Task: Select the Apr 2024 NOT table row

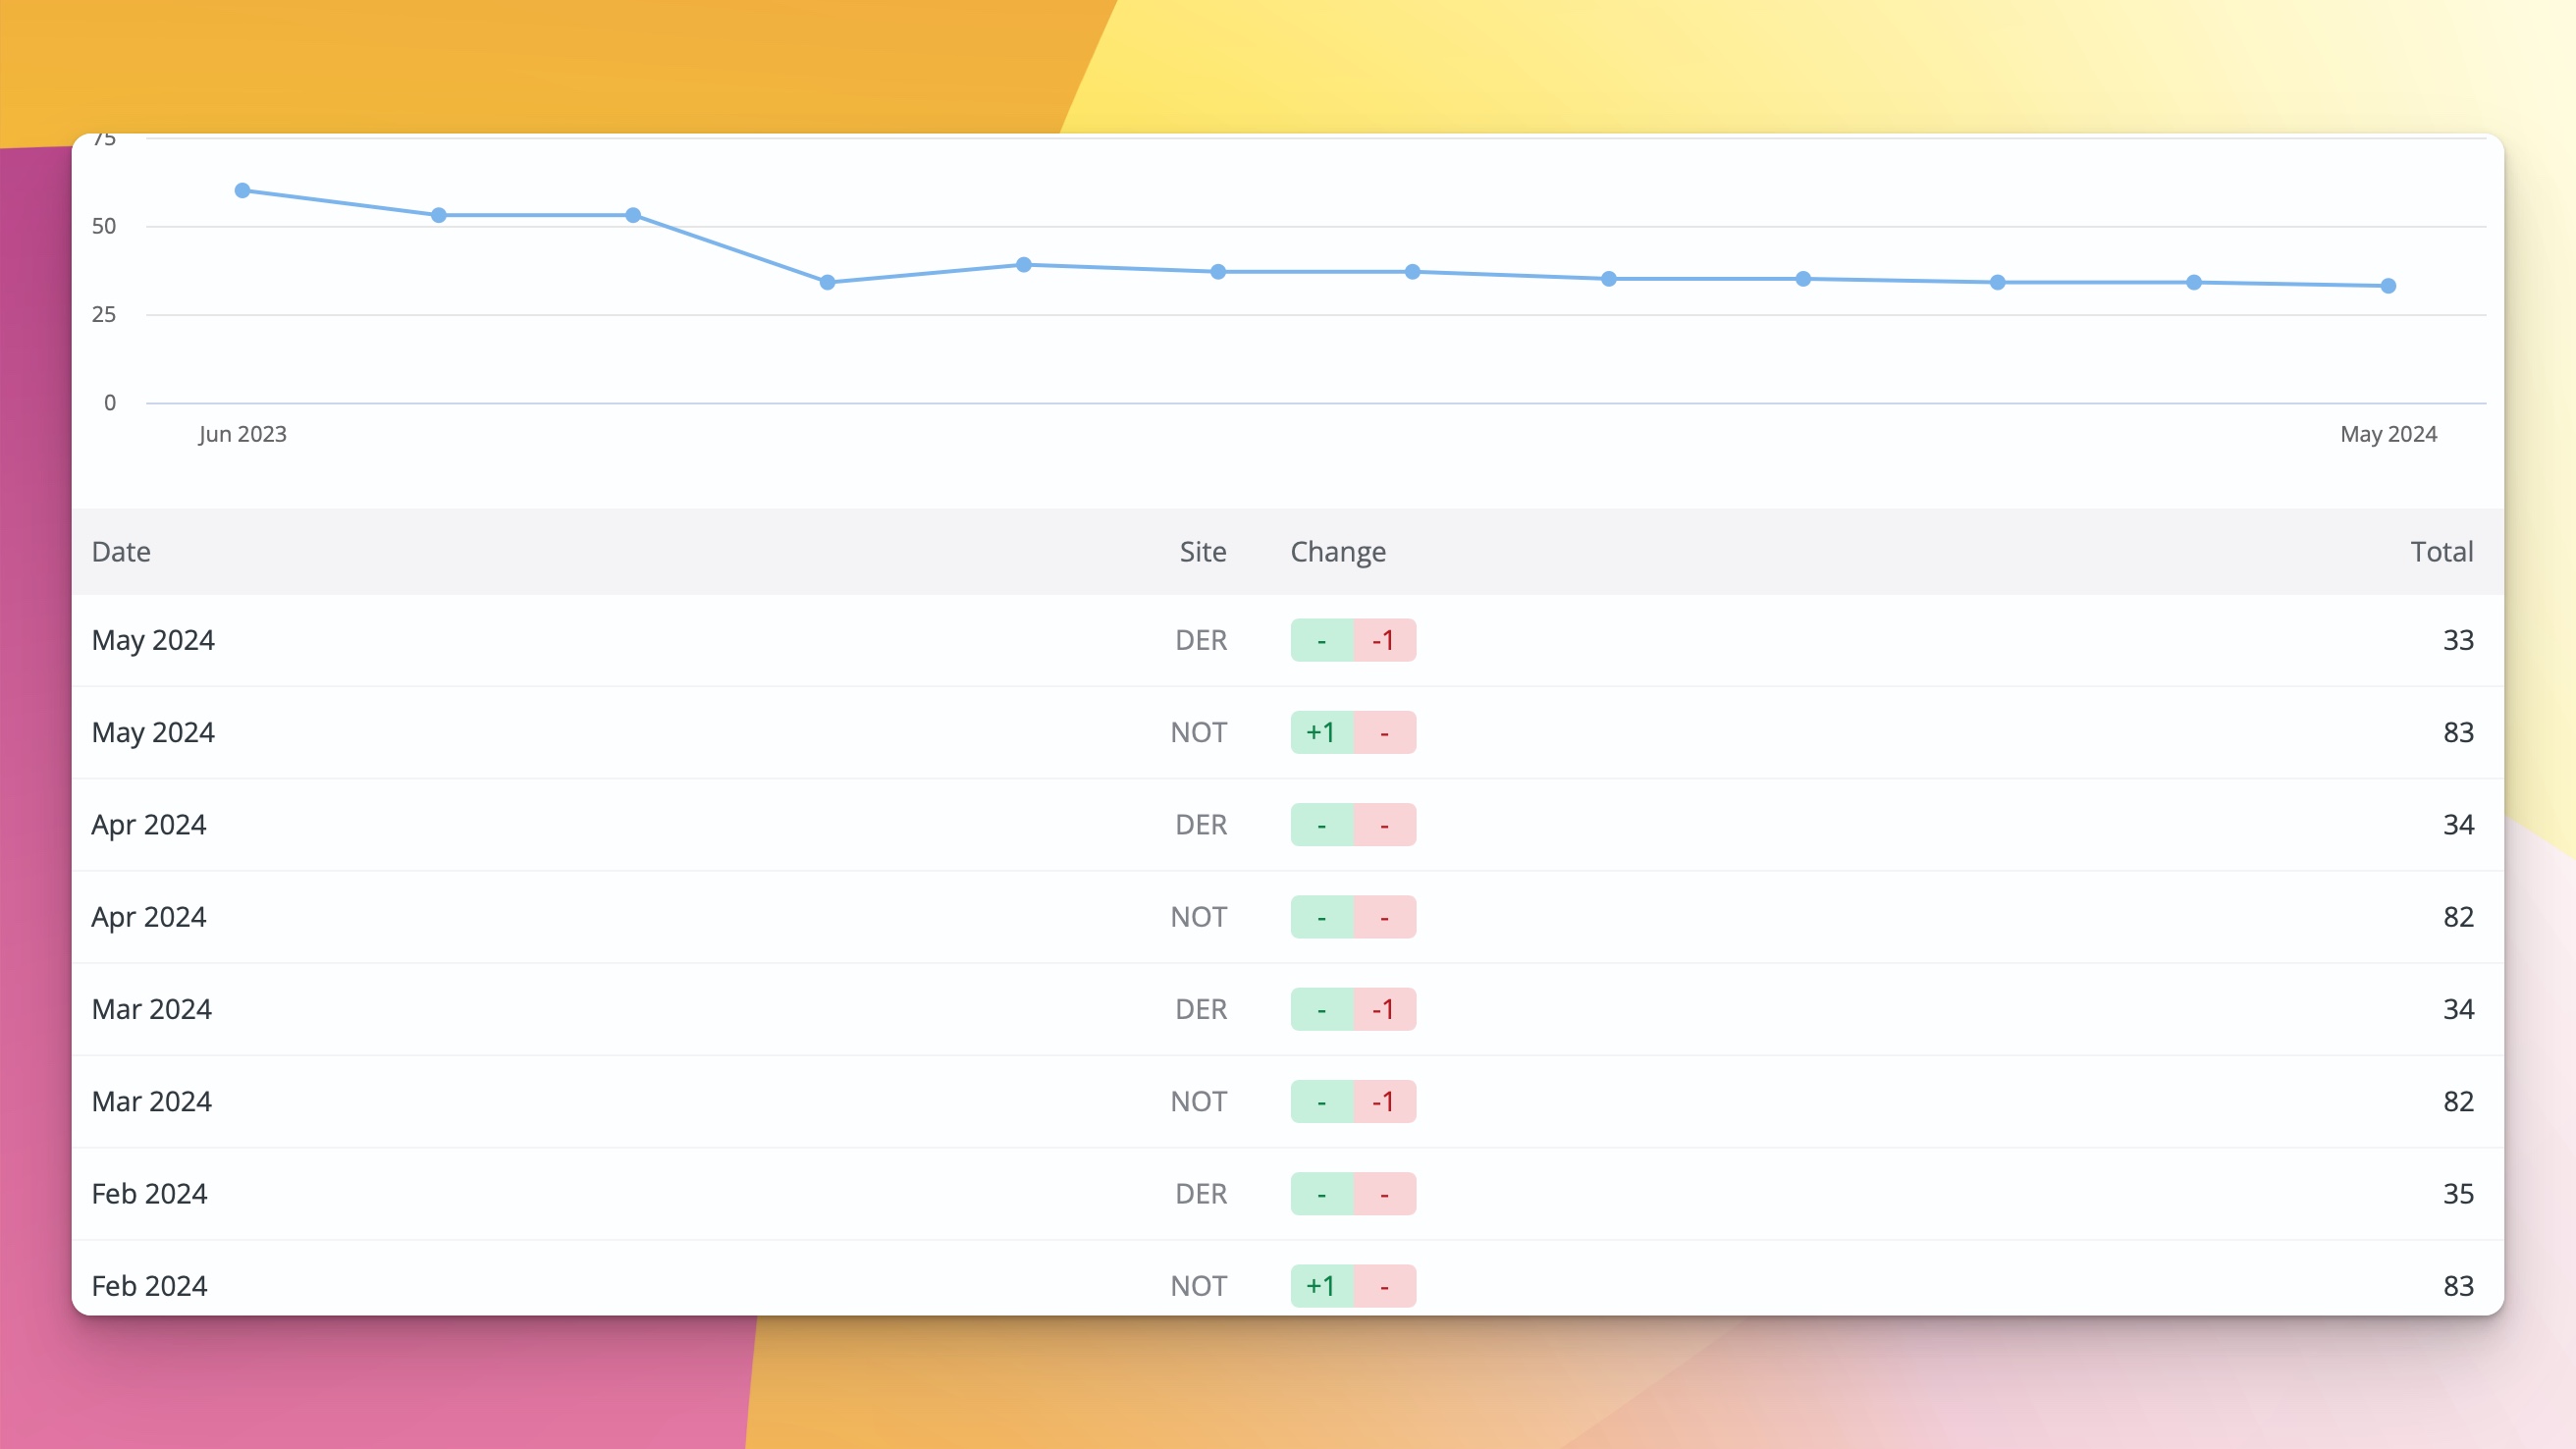Action: (x=700, y=916)
